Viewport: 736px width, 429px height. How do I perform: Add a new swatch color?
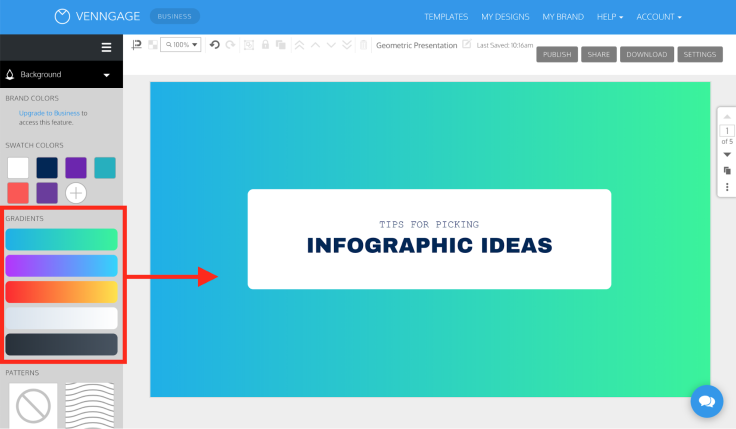coord(76,193)
